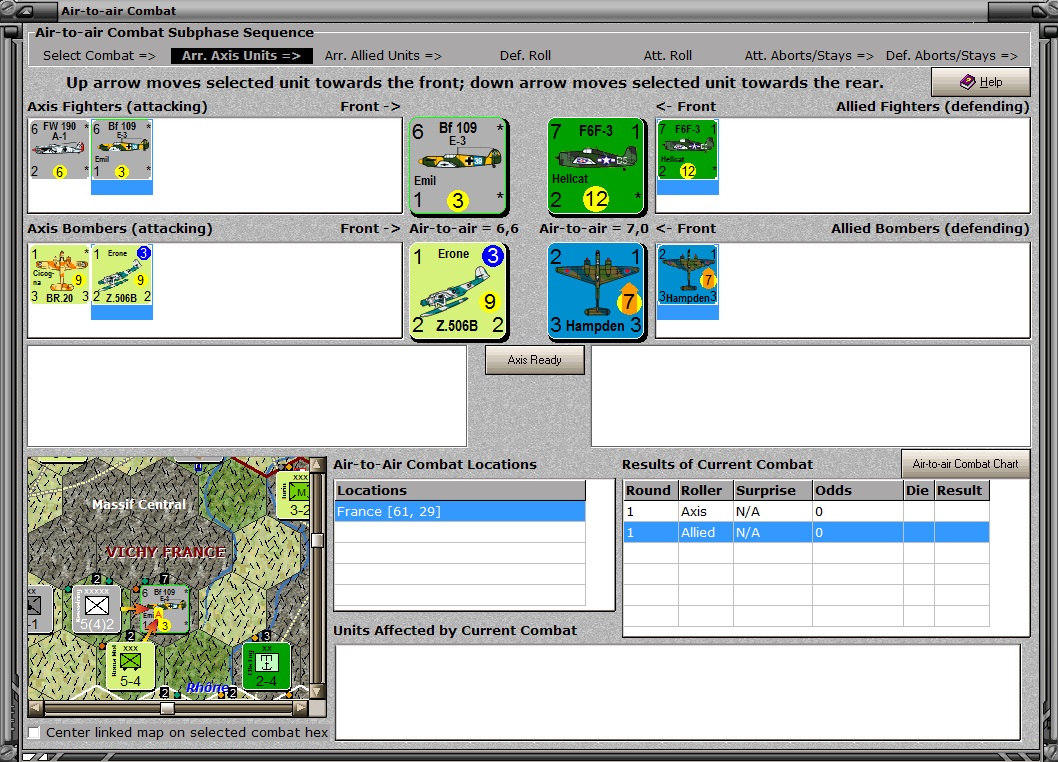Click the Surprise column header
The image size is (1058, 762).
[x=773, y=491]
